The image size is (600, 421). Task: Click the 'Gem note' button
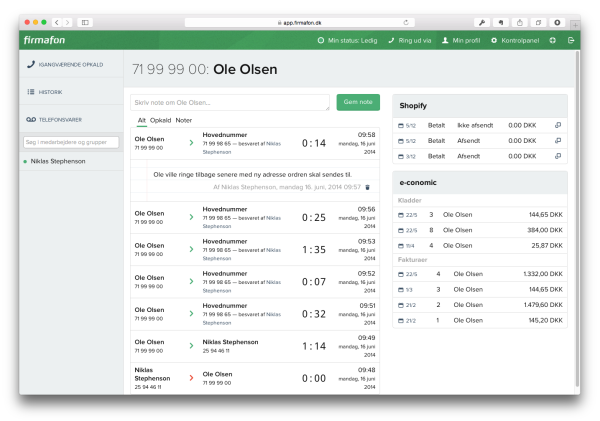358,102
